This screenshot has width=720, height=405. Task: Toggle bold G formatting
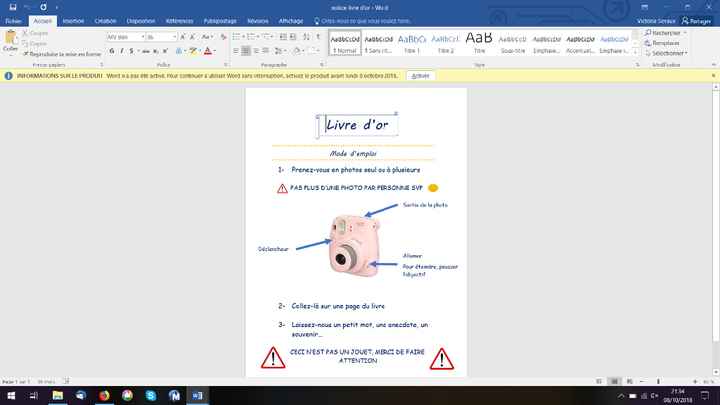pyautogui.click(x=112, y=51)
